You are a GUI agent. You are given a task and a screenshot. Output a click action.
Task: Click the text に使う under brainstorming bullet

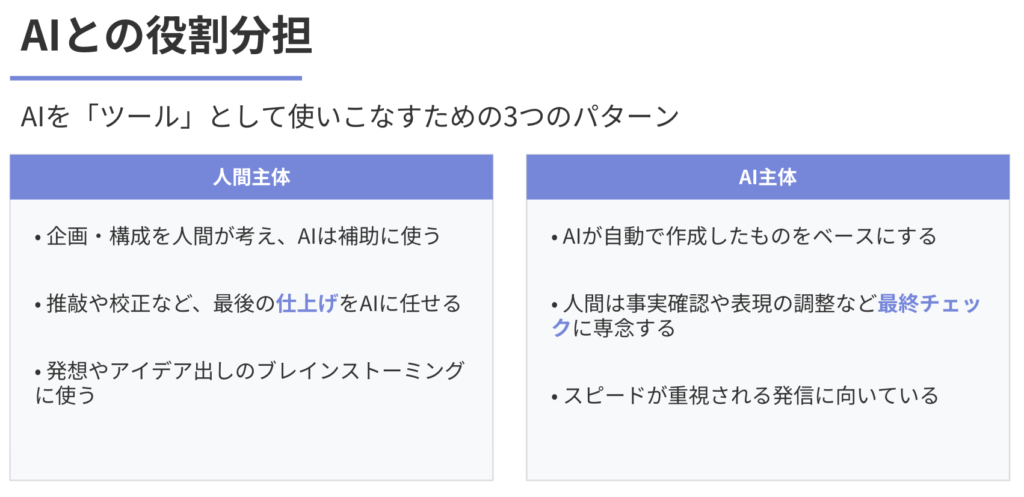[65, 395]
